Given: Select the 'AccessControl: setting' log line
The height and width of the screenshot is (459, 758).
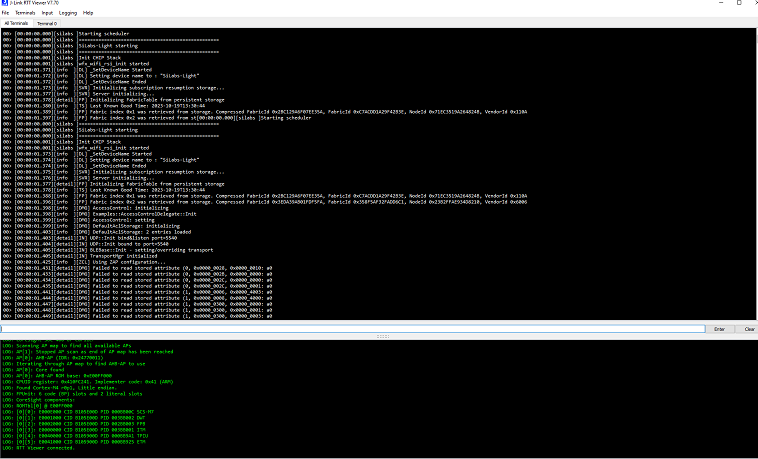Looking at the screenshot, I should [78, 220].
